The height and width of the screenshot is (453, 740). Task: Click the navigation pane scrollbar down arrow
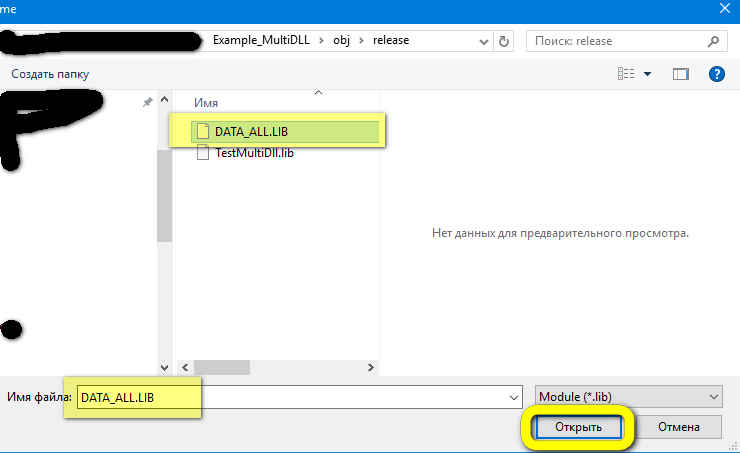click(165, 367)
